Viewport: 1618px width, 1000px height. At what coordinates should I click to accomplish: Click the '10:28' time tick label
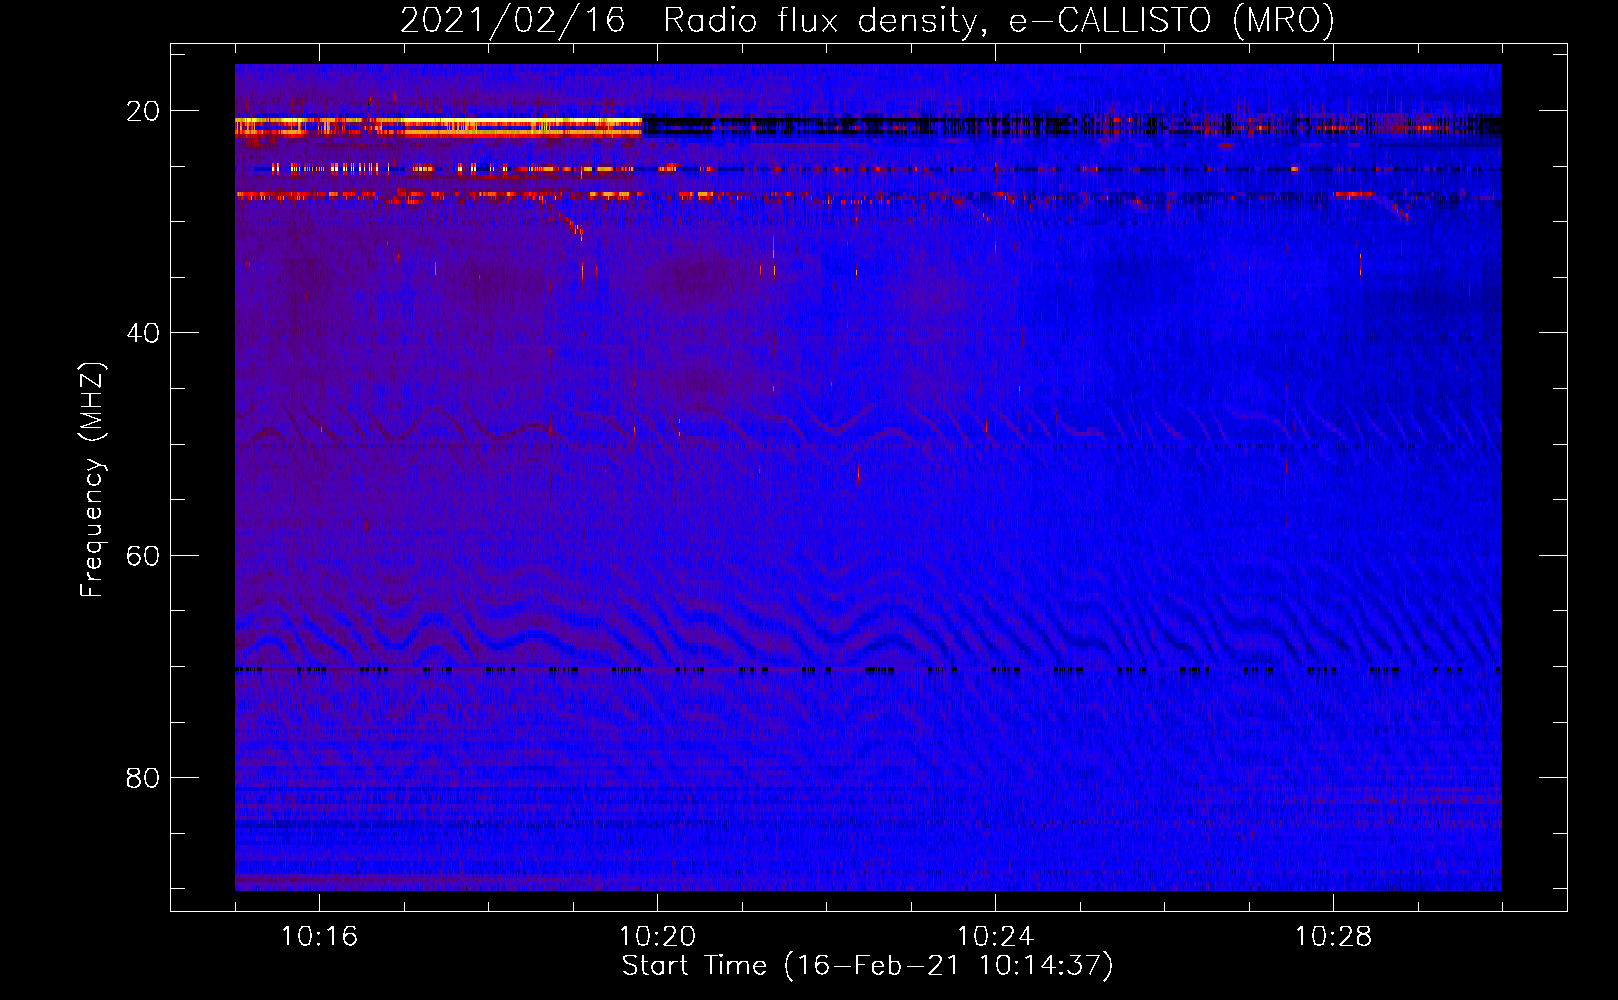[x=1333, y=937]
